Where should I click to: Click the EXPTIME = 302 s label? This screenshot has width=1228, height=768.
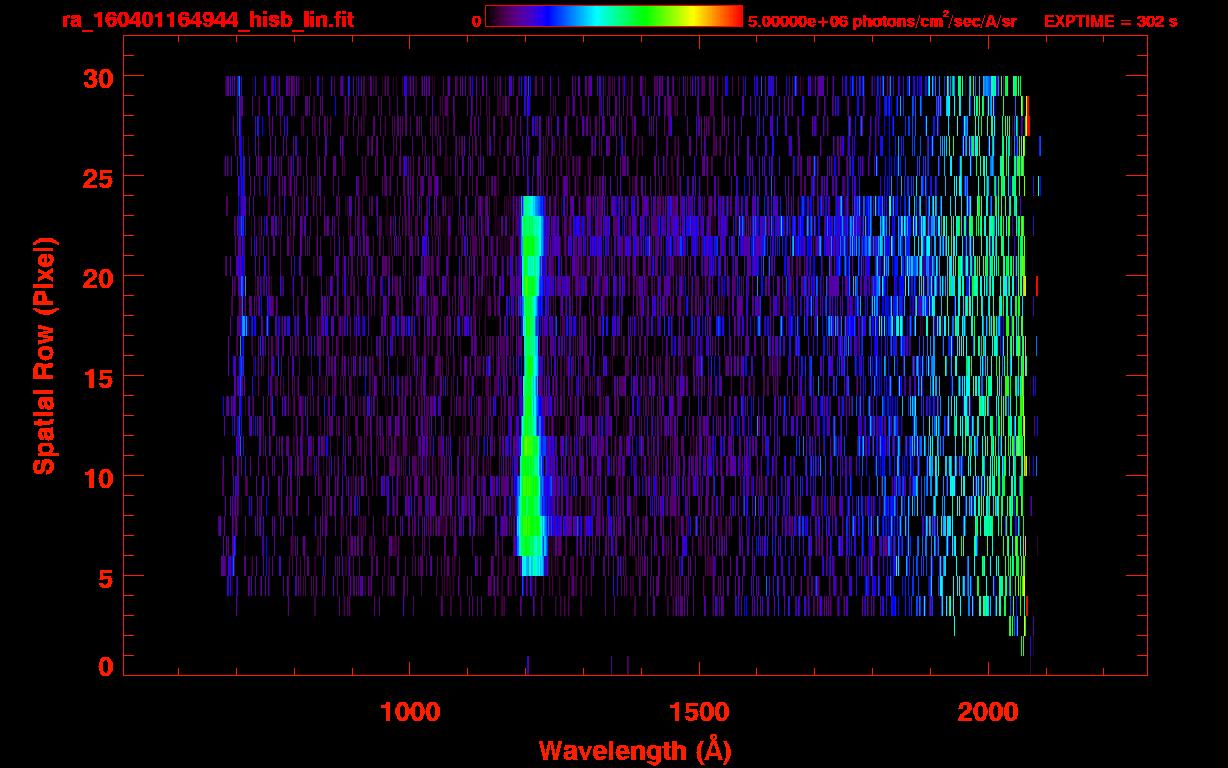[1110, 21]
